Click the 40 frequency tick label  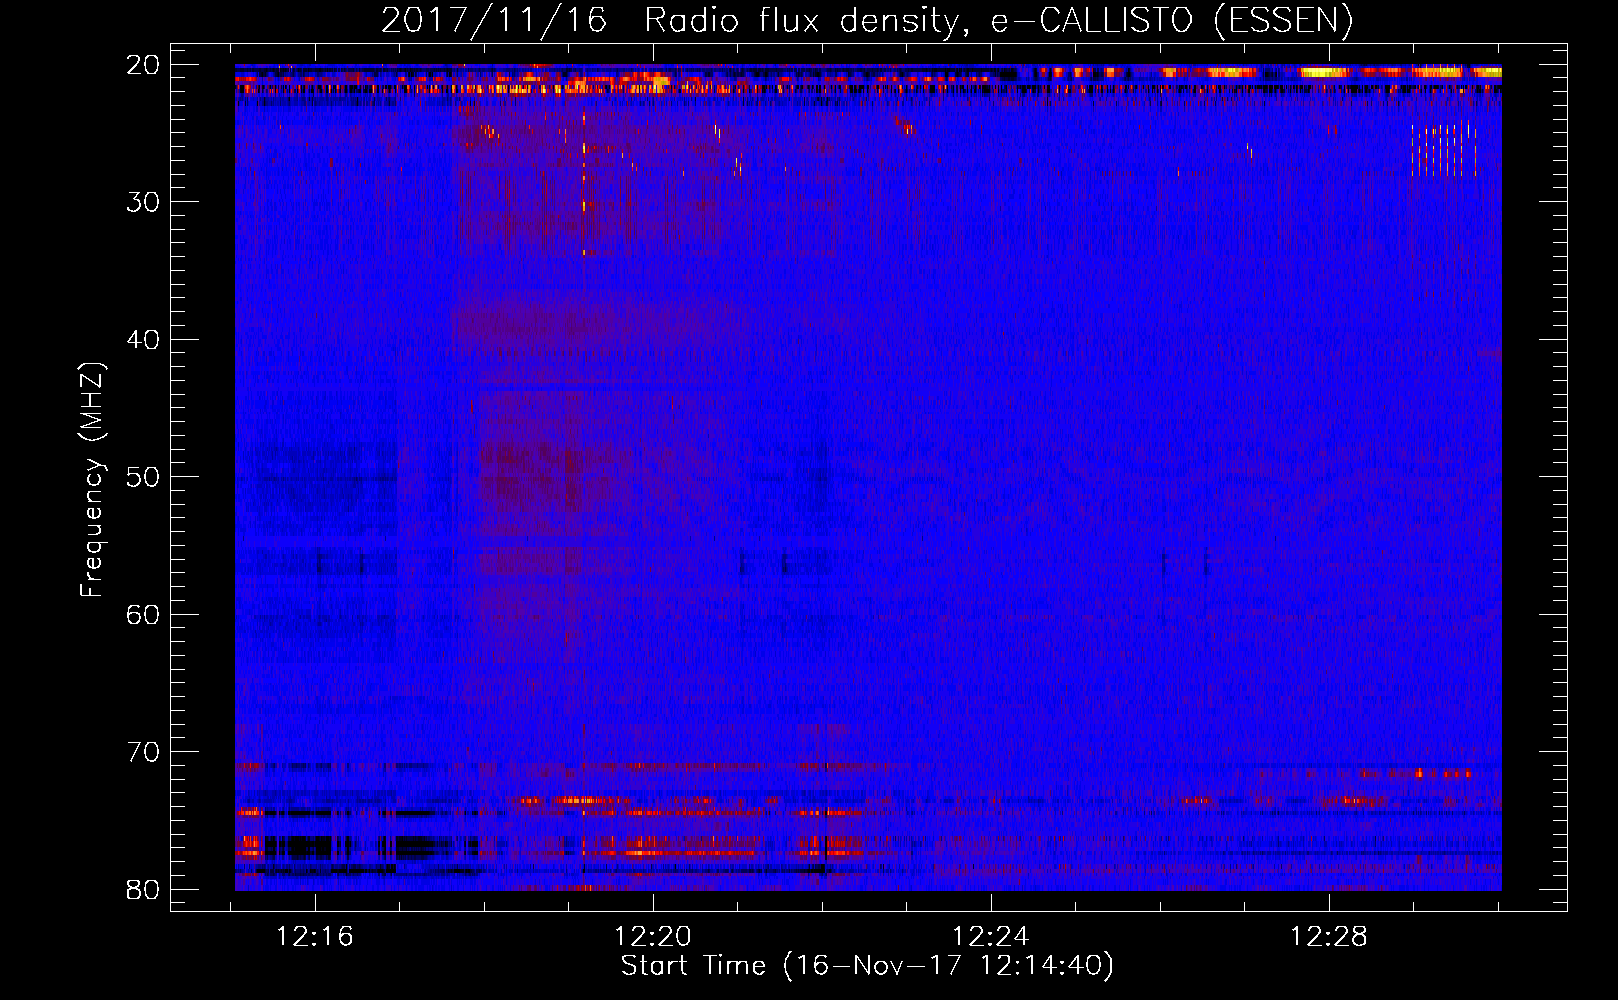tap(144, 340)
